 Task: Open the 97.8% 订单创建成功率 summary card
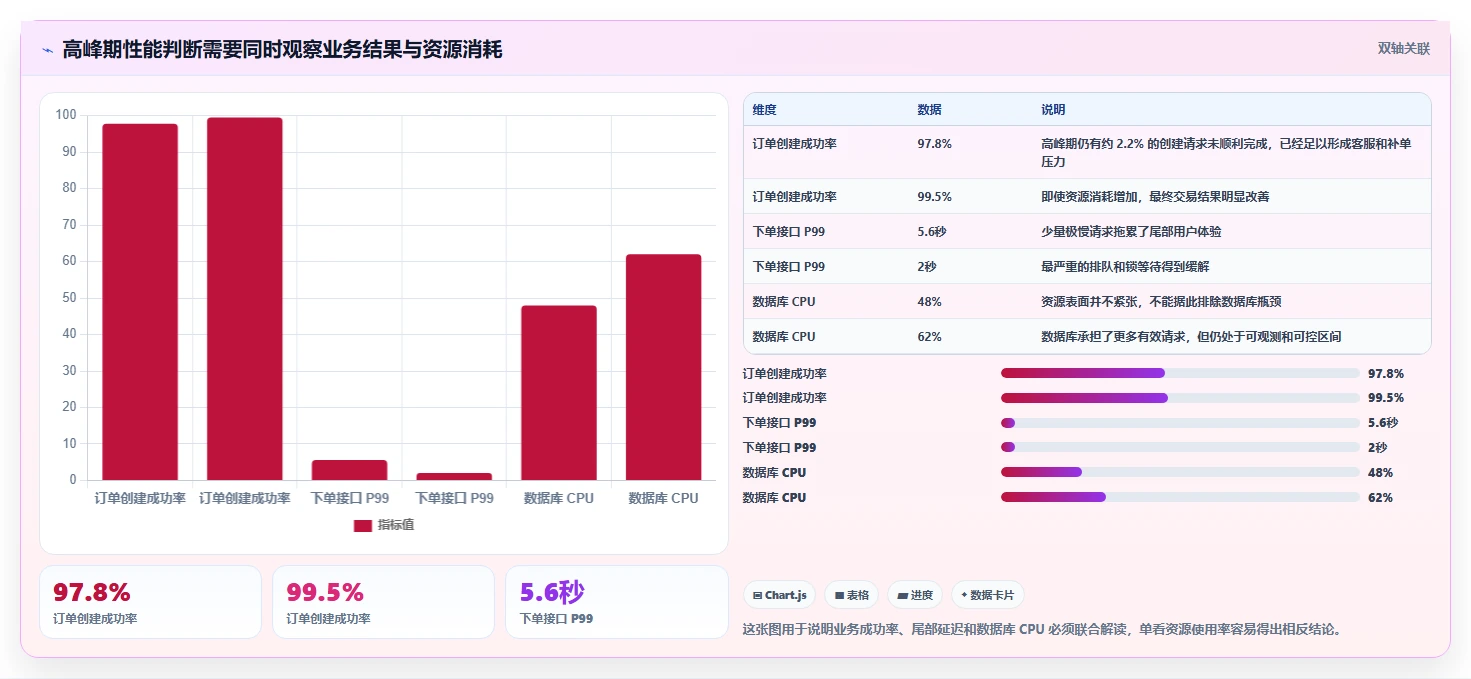tap(150, 602)
